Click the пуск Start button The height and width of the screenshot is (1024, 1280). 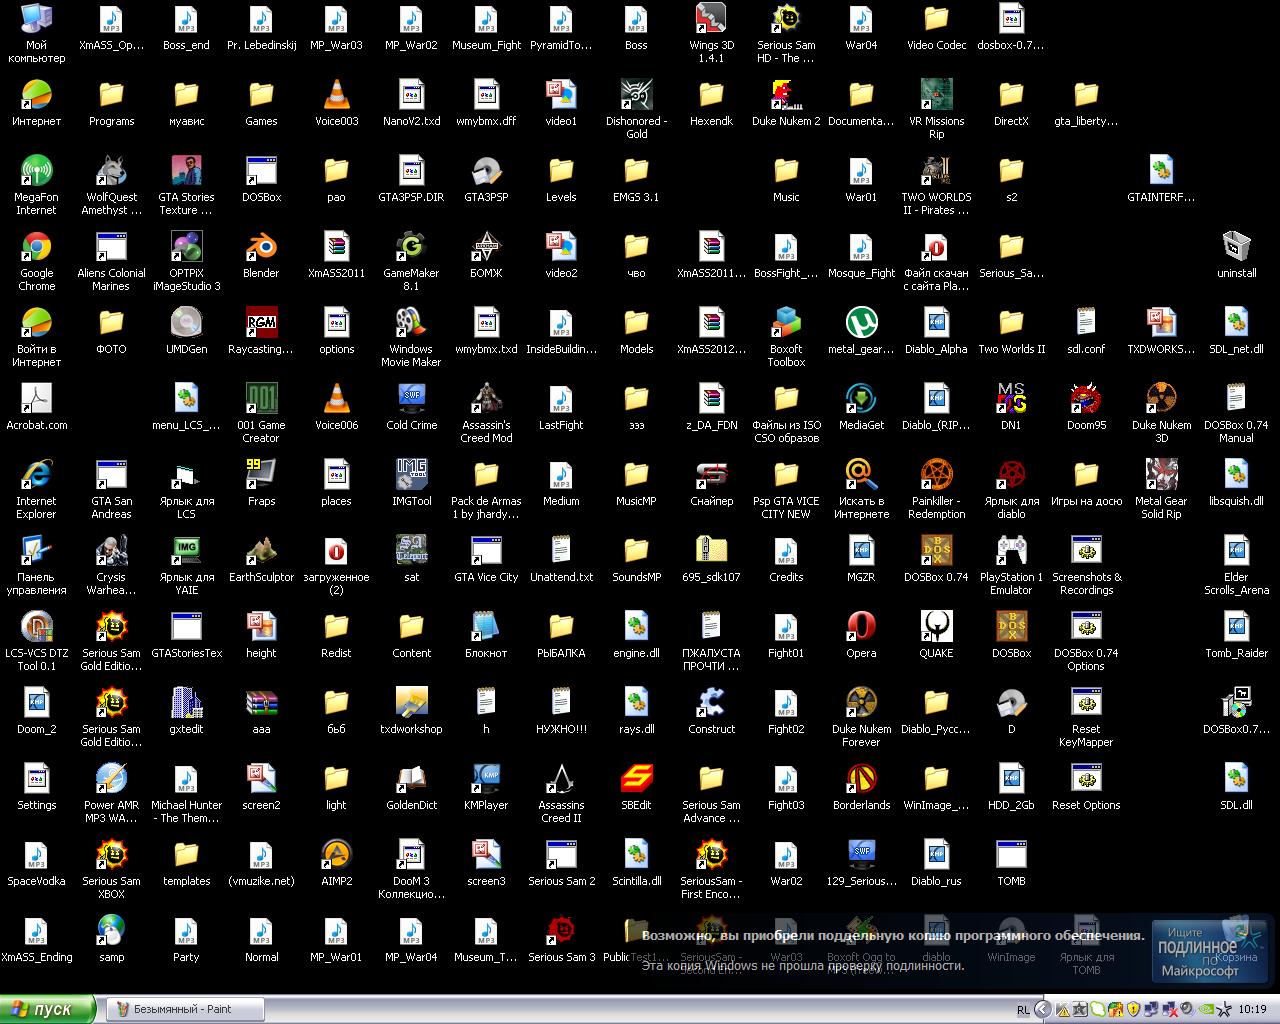pos(48,1009)
